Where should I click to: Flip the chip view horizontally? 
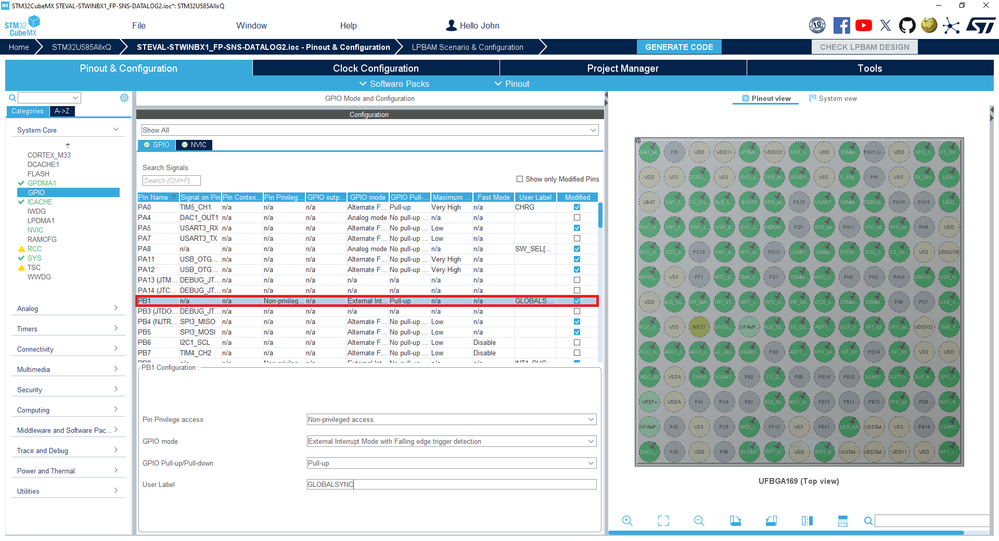pyautogui.click(x=807, y=521)
